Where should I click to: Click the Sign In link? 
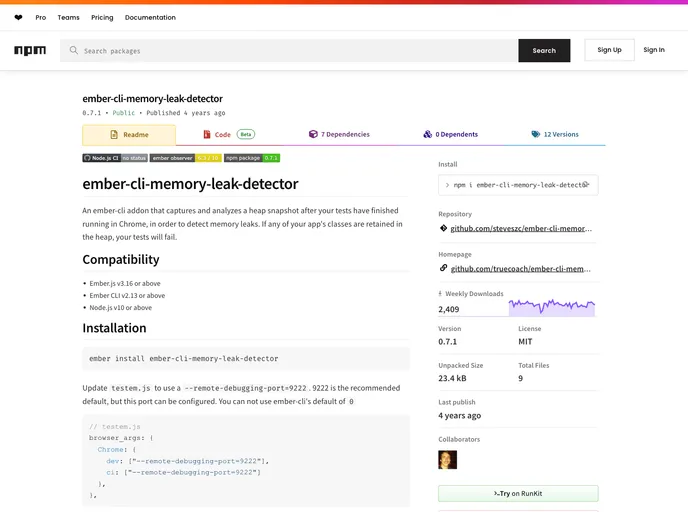pos(654,50)
